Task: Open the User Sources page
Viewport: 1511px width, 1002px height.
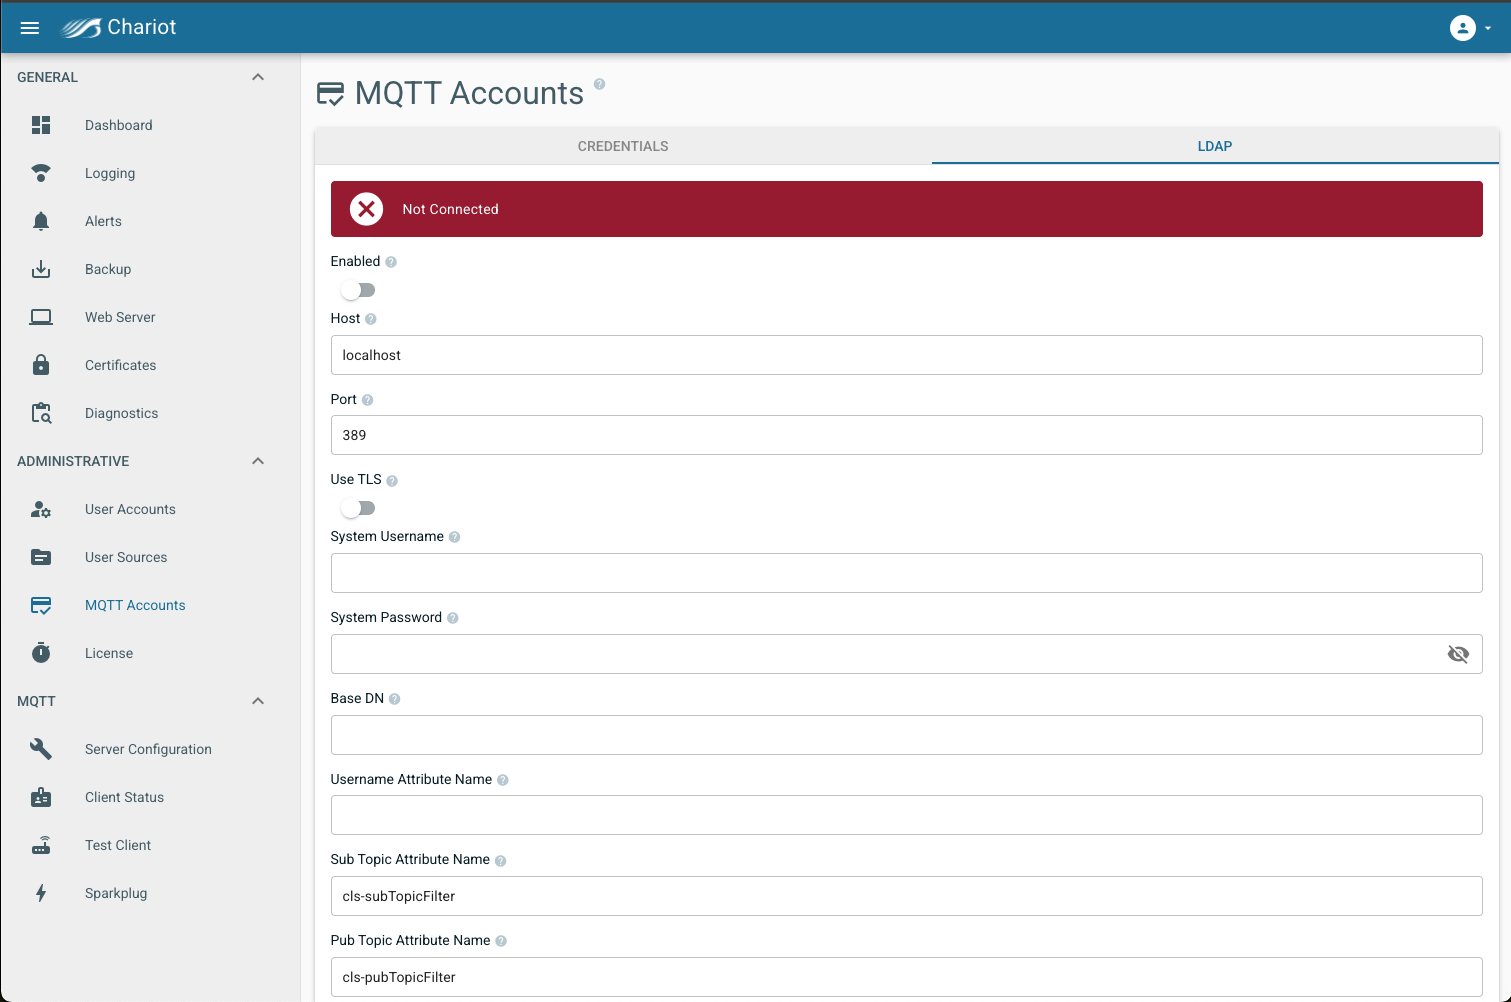Action: pyautogui.click(x=126, y=557)
